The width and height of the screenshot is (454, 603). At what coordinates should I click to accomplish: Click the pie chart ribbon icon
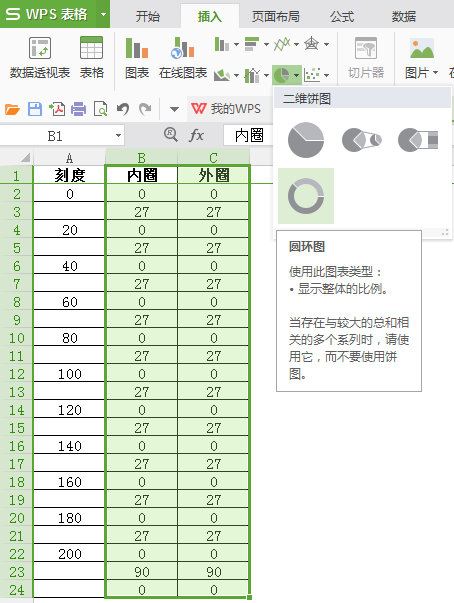pos(282,75)
